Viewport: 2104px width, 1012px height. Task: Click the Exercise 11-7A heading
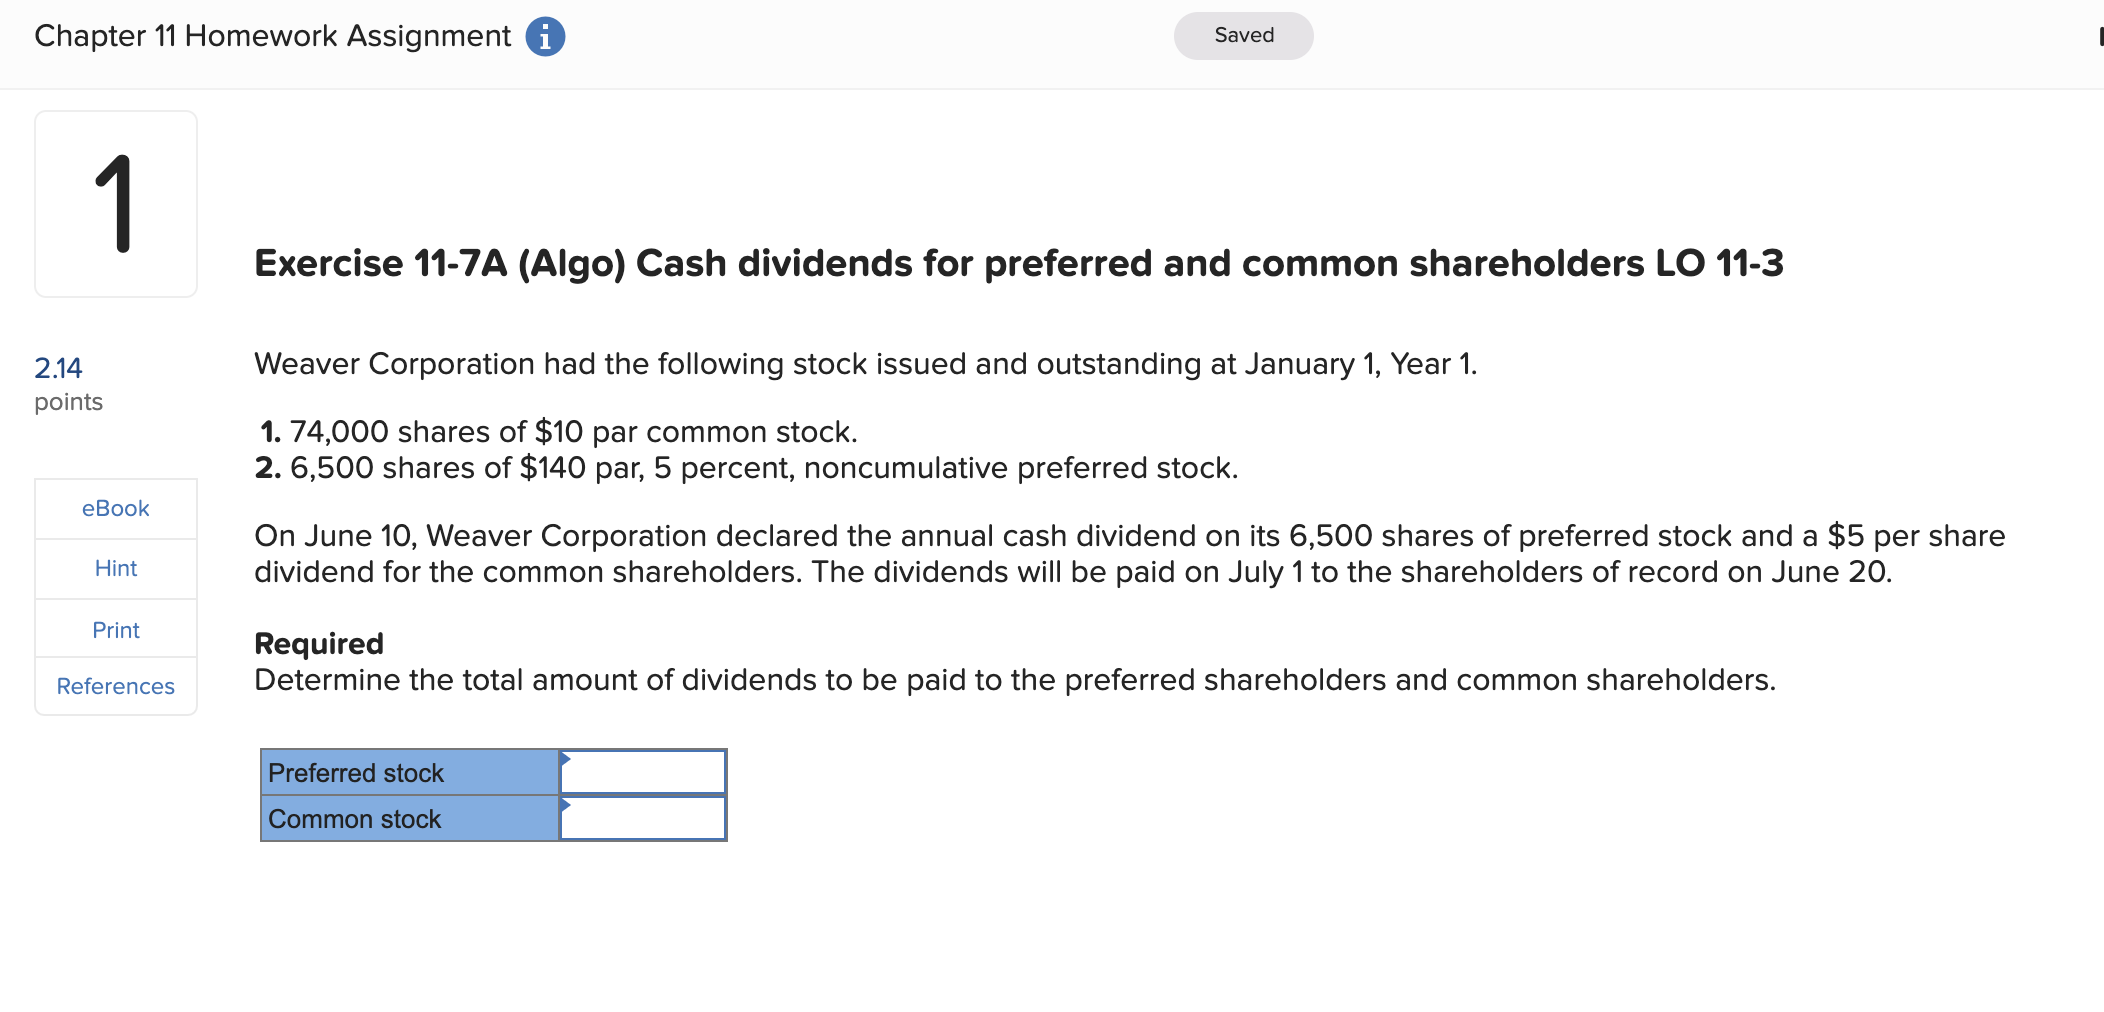pos(1018,263)
